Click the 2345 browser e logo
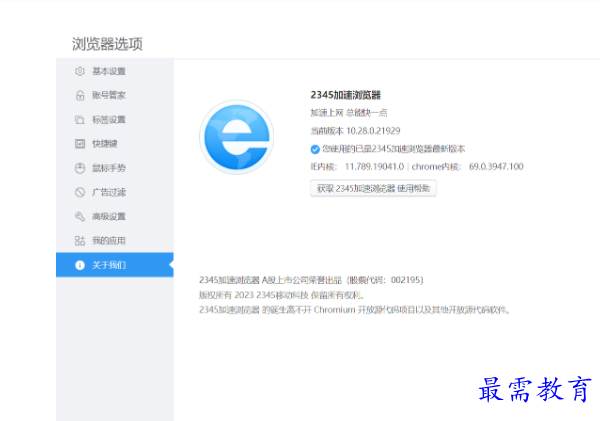The height and width of the screenshot is (421, 600). click(x=237, y=137)
